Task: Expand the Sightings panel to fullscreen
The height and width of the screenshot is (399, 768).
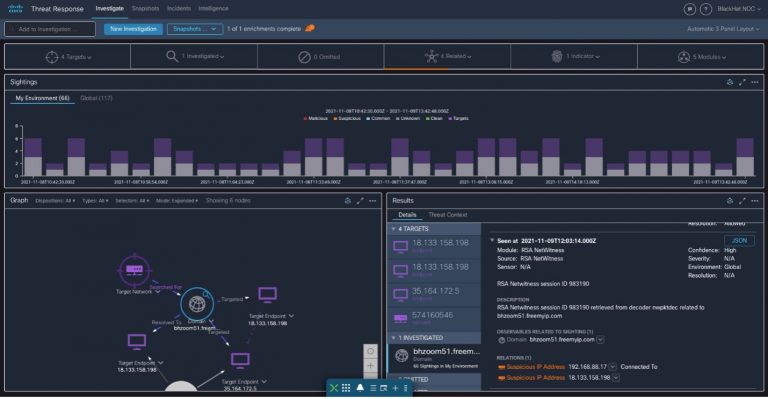Action: [742, 82]
